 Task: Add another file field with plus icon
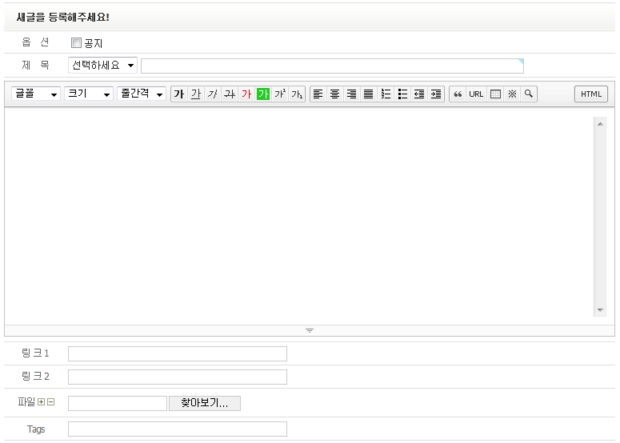point(41,403)
